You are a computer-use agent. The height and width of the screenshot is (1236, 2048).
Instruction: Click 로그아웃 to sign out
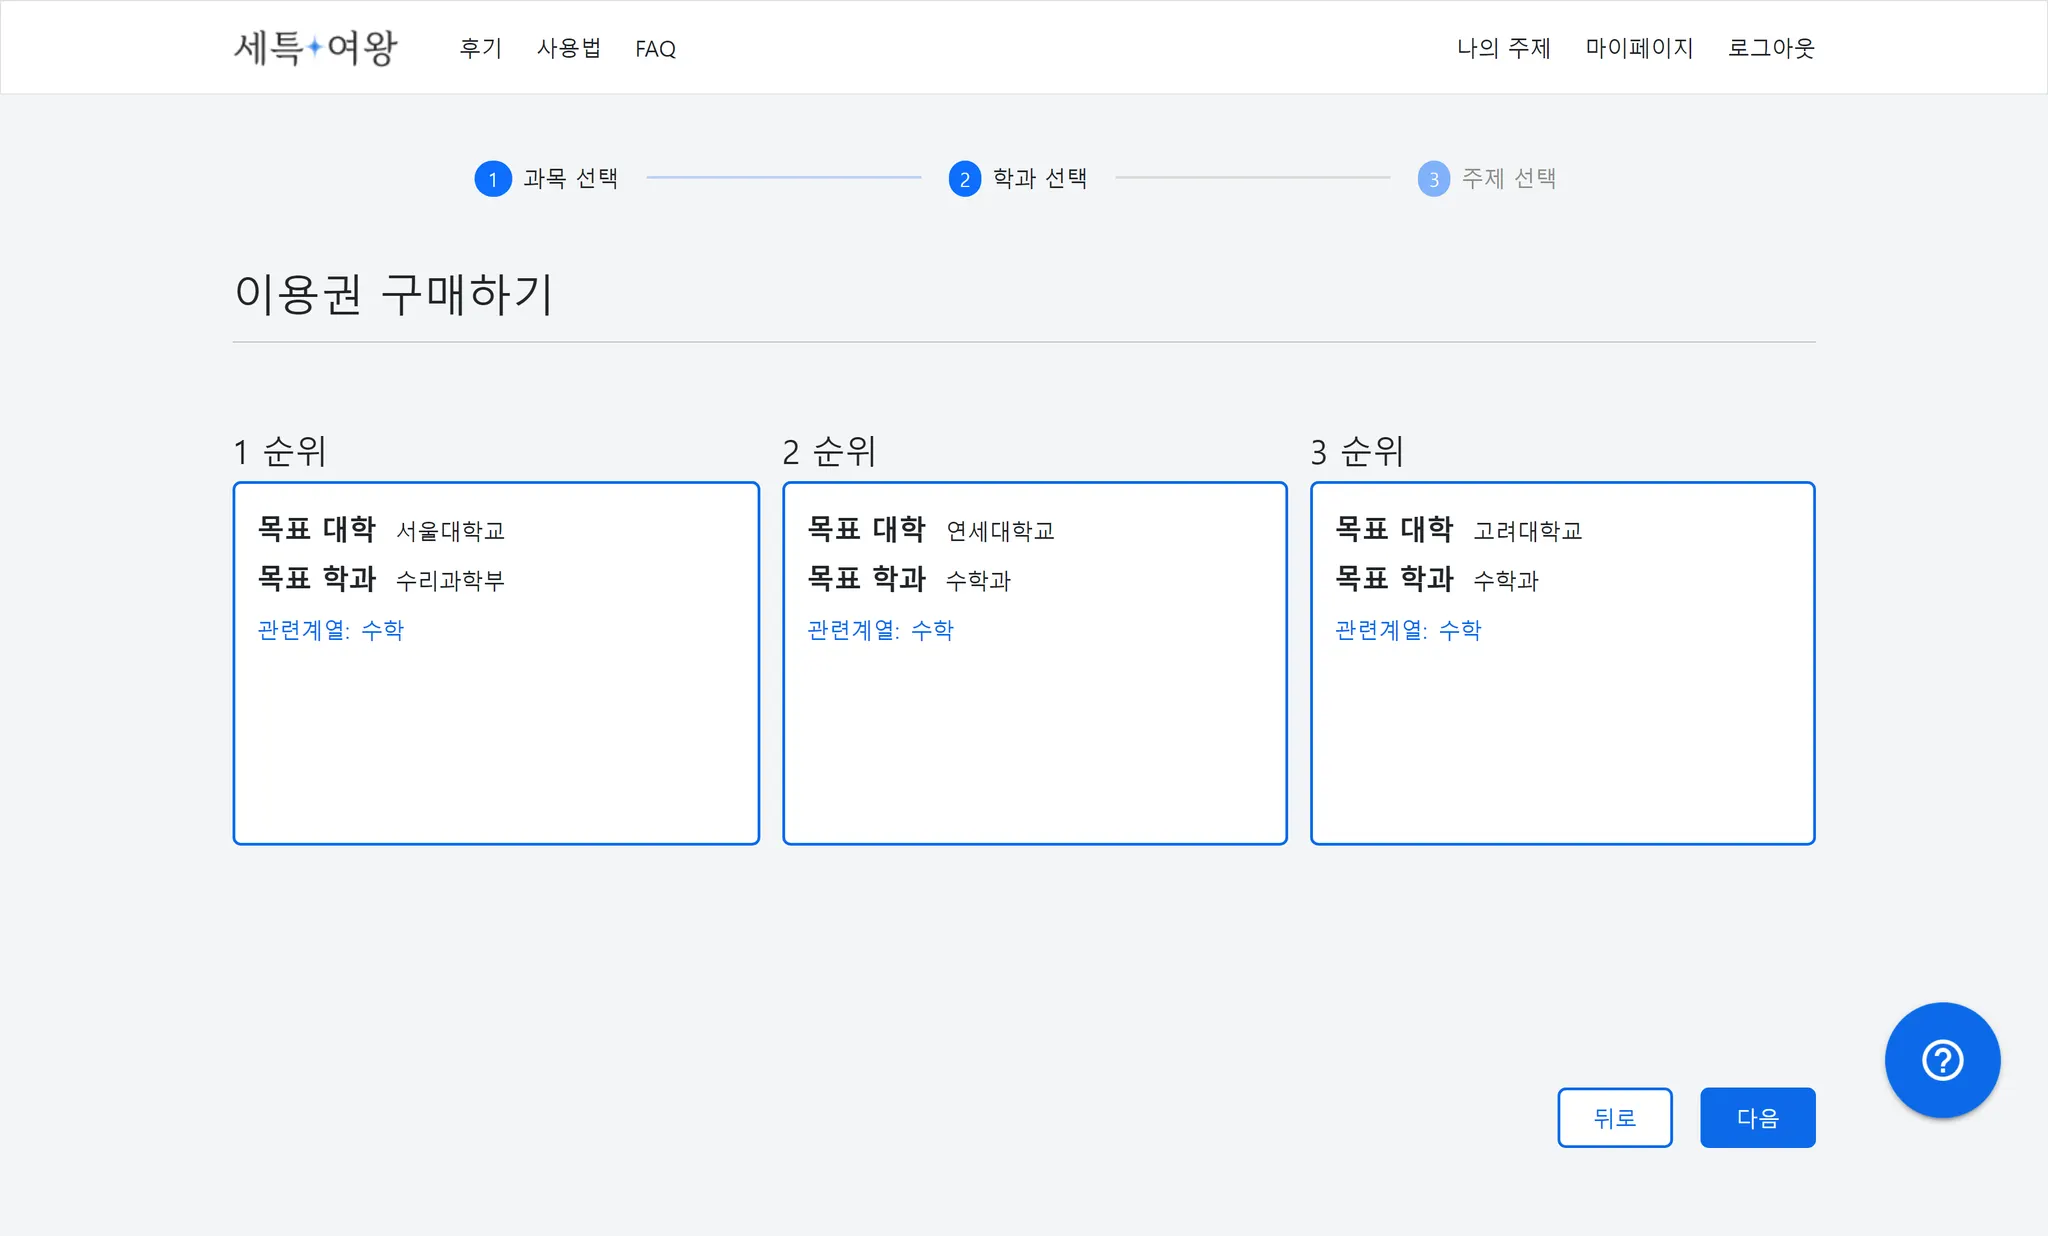click(x=1771, y=48)
